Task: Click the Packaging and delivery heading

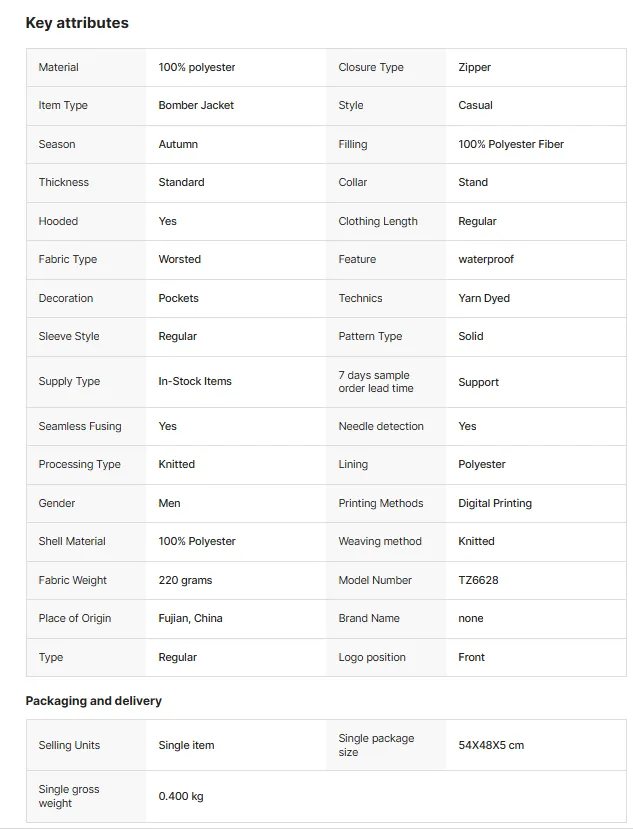Action: tap(94, 701)
